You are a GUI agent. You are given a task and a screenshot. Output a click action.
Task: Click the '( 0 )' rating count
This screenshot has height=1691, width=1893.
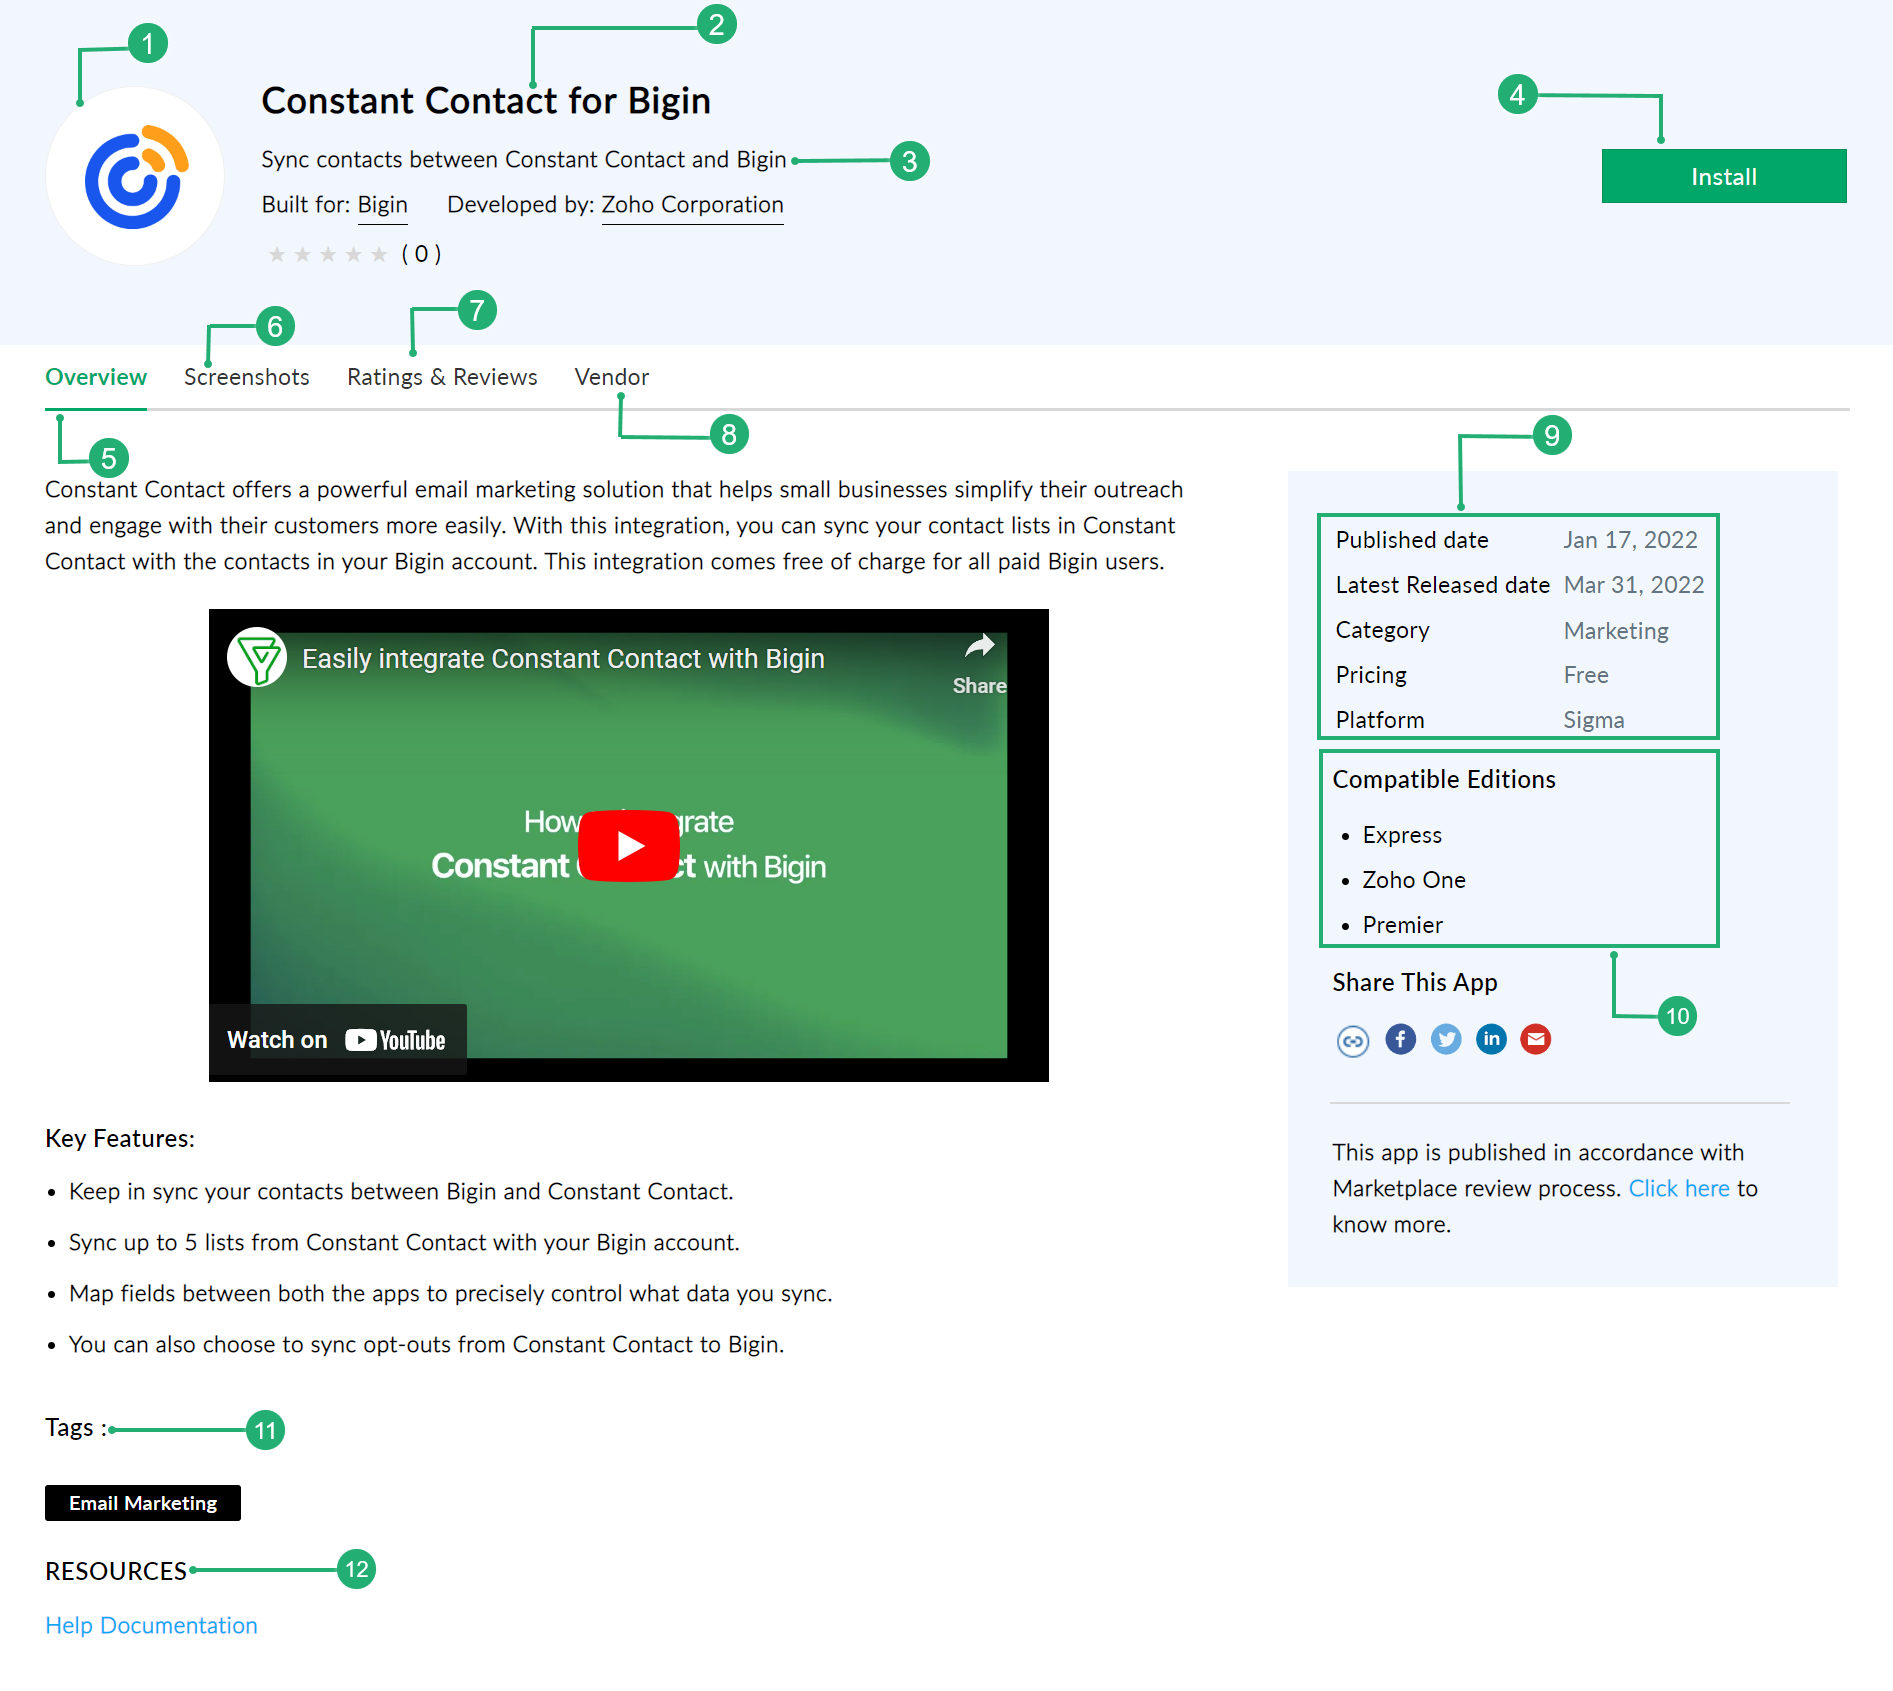click(421, 255)
